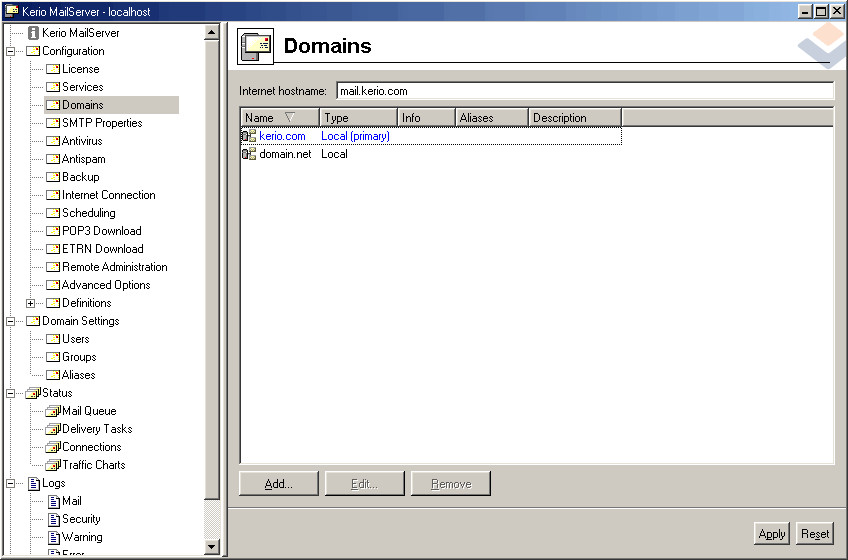848x560 pixels.
Task: Click the Description column header
Action: pos(575,117)
